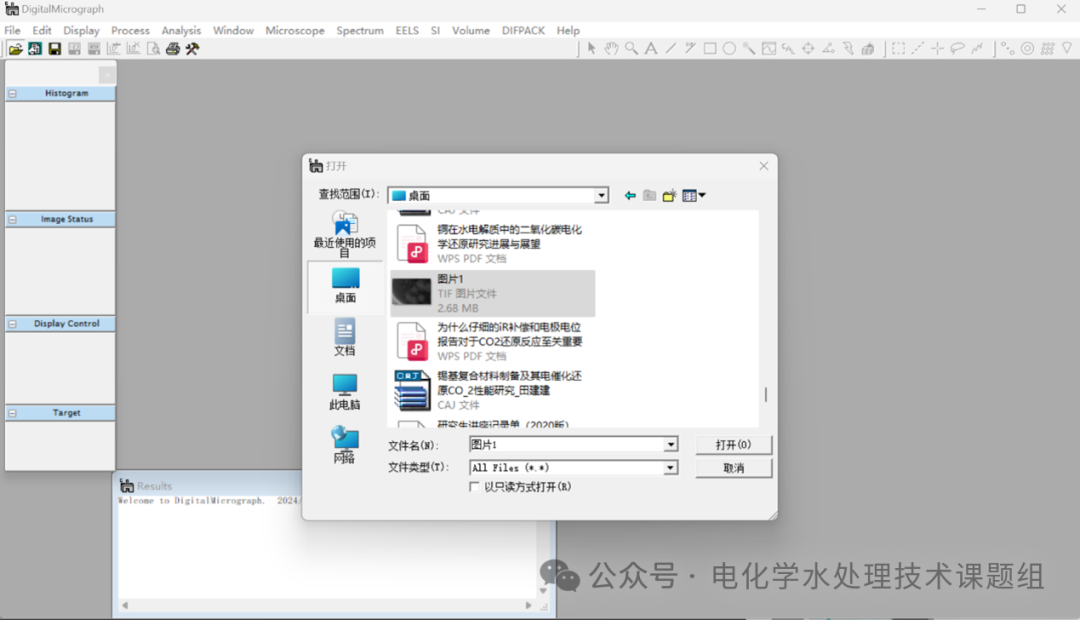Click the 文件名 file name input field
The height and width of the screenshot is (620, 1080).
pos(566,445)
